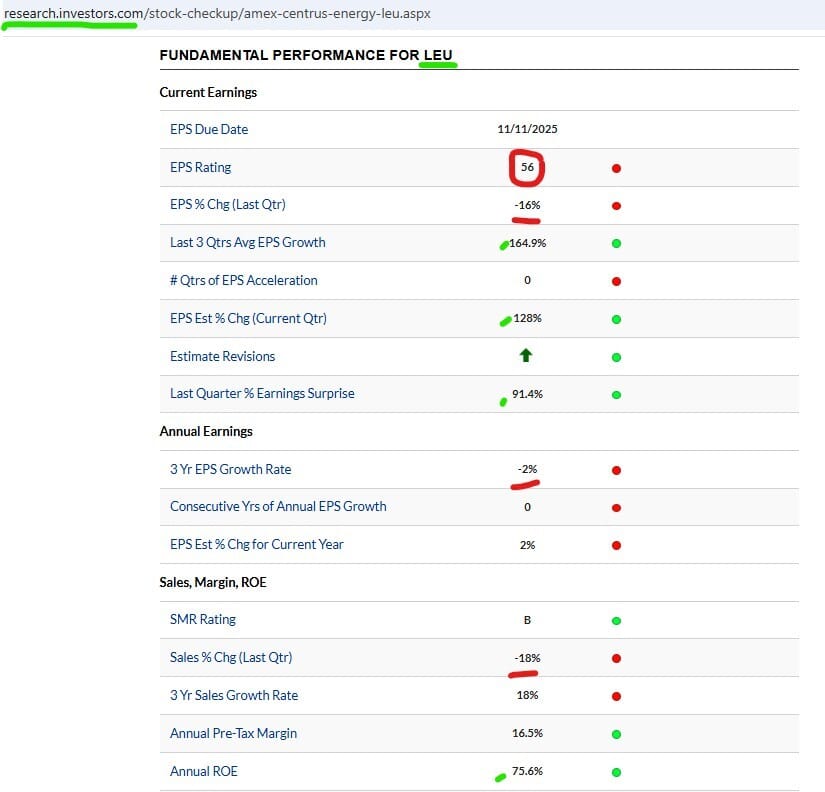This screenshot has height=792, width=825.
Task: Open EPS Est % Chg (Current Qtr) link
Action: click(x=248, y=318)
